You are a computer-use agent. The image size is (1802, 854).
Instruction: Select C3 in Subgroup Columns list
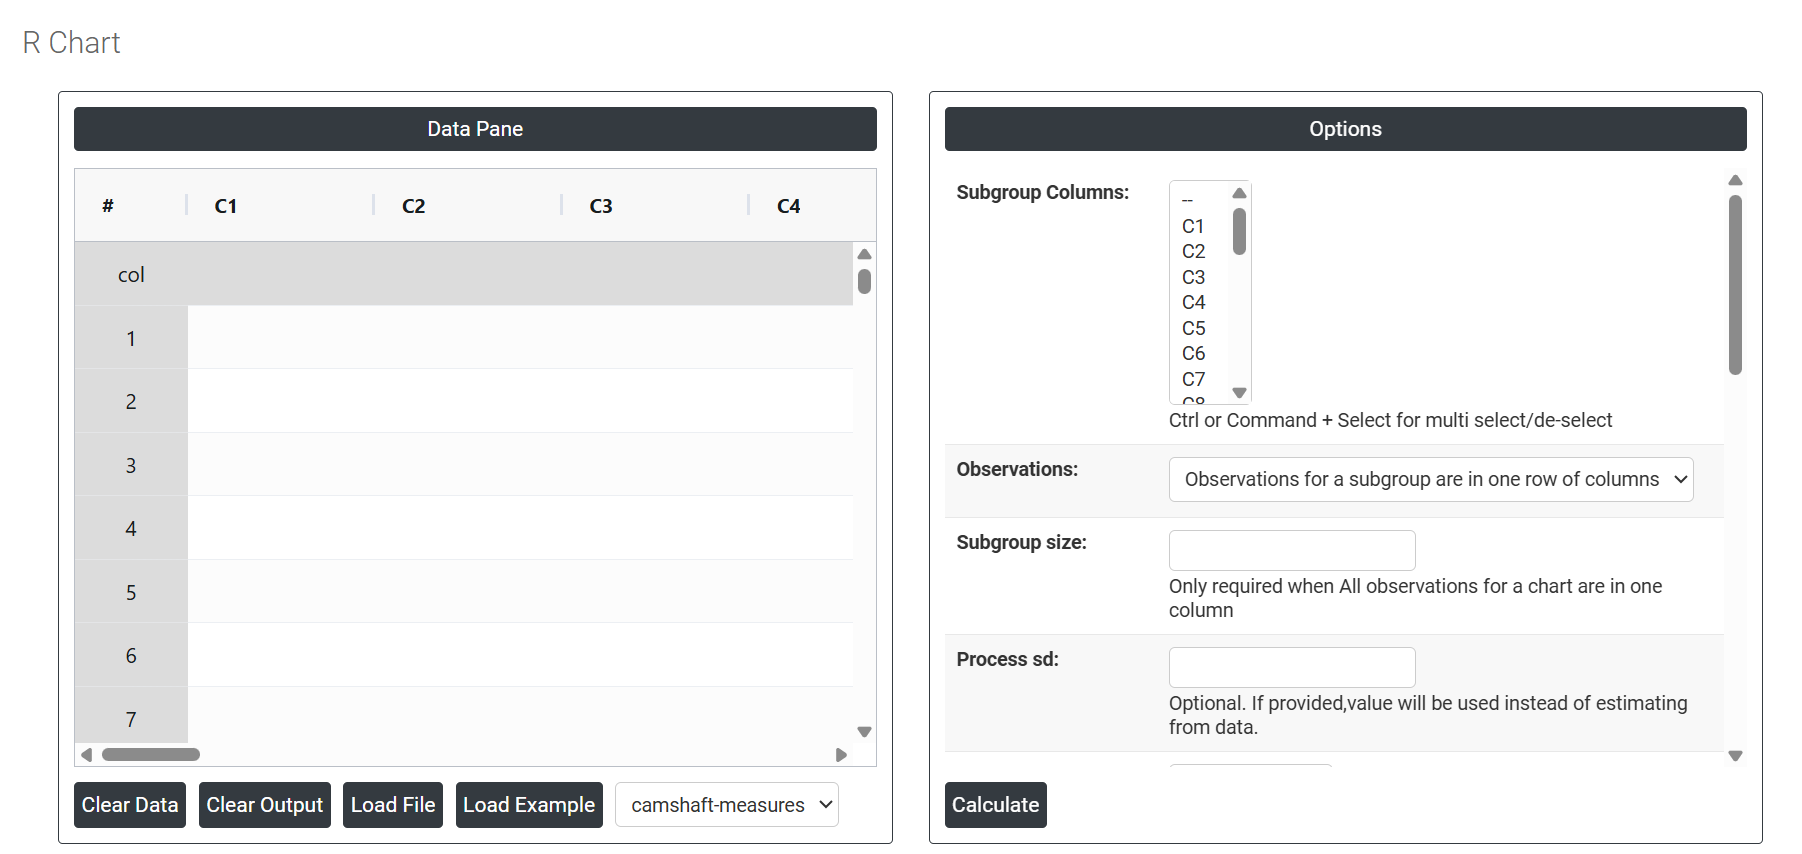(x=1193, y=277)
